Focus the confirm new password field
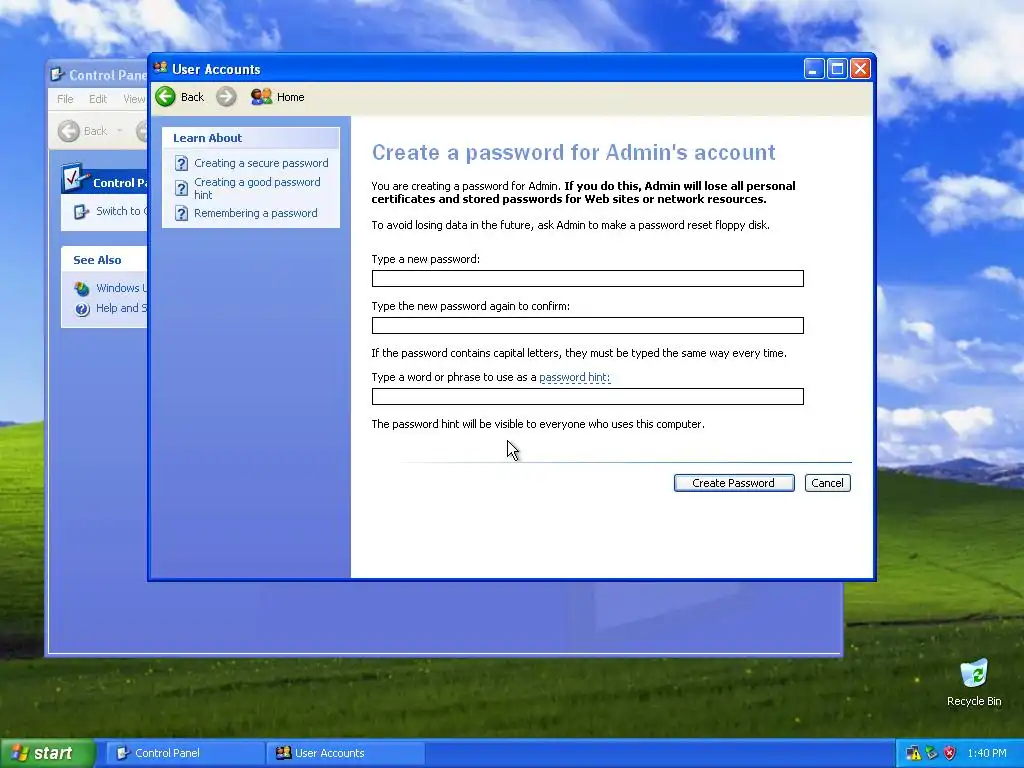 [x=587, y=326]
